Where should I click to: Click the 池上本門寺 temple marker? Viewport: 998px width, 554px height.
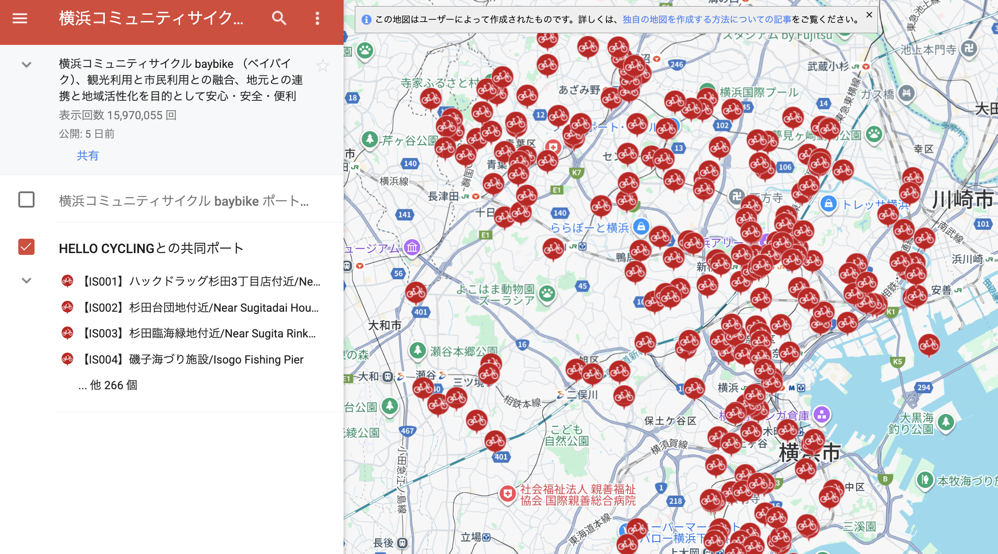pos(968,49)
